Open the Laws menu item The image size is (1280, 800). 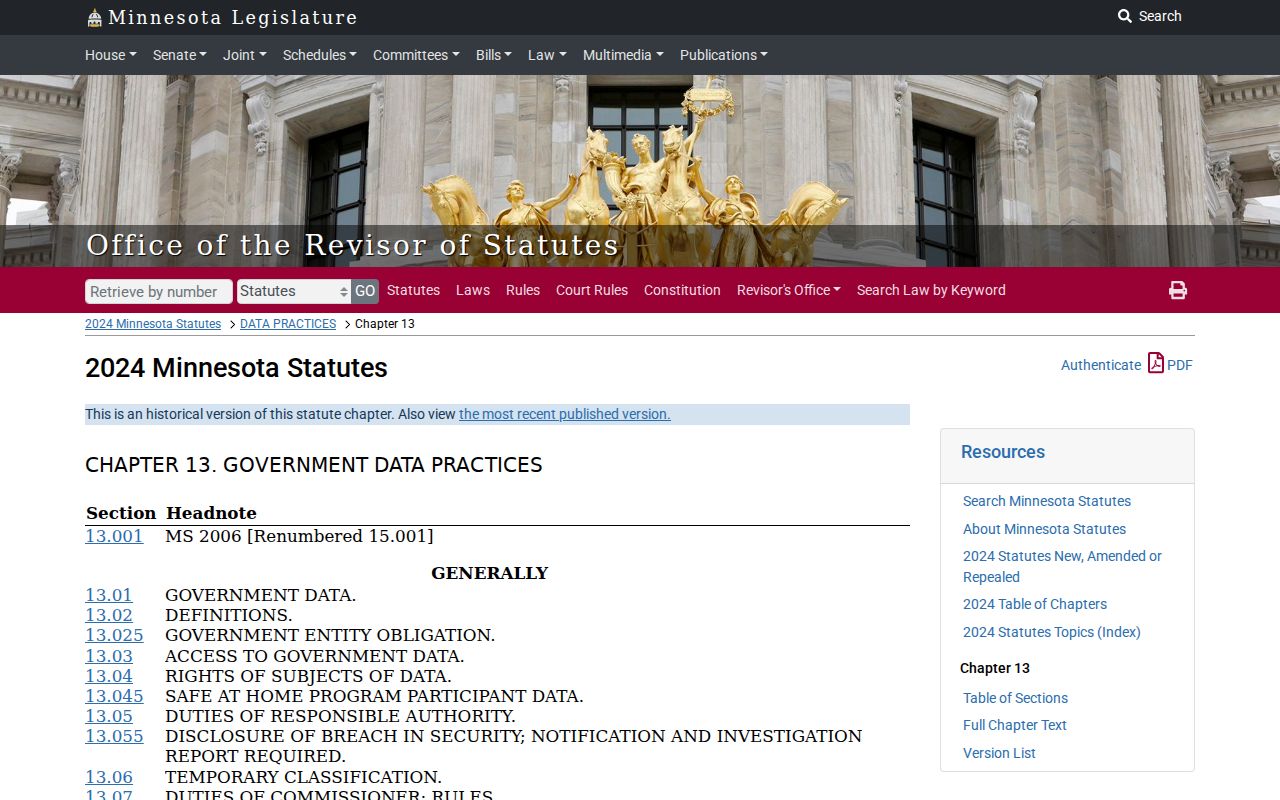pyautogui.click(x=473, y=290)
